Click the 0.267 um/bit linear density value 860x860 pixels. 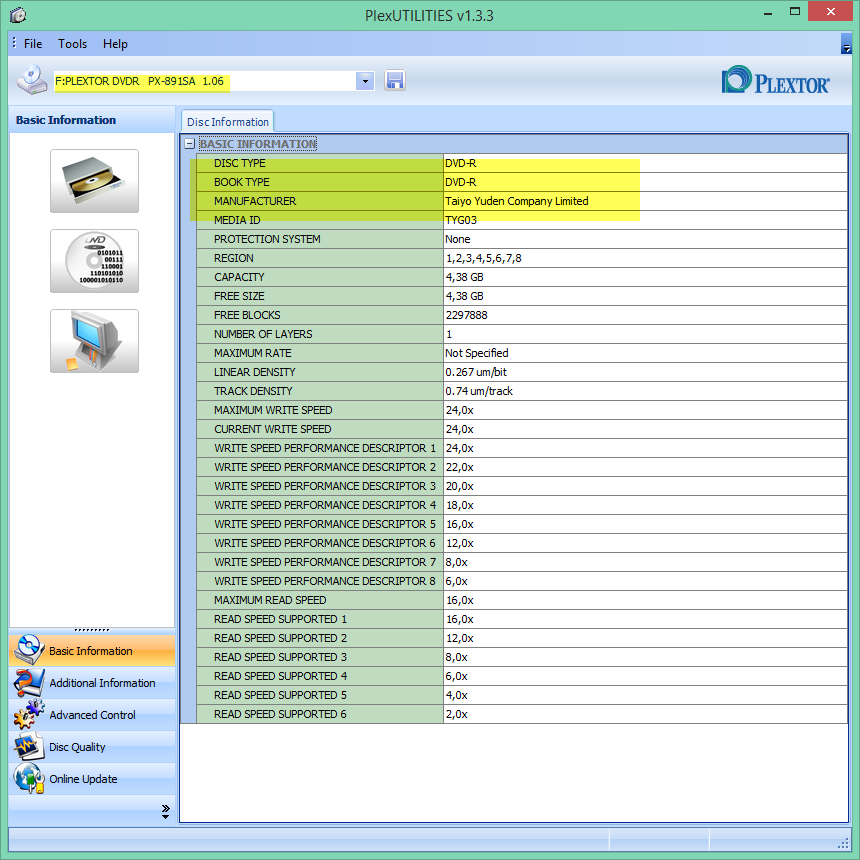point(476,372)
